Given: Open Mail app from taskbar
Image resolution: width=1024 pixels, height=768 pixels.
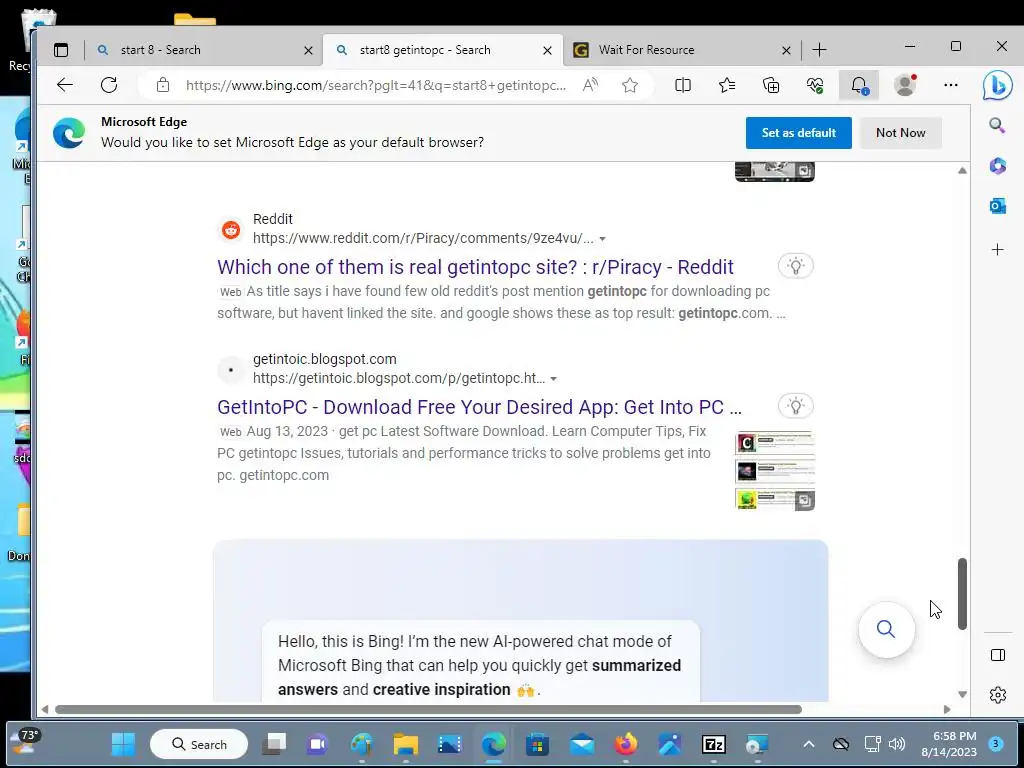Looking at the screenshot, I should (581, 744).
